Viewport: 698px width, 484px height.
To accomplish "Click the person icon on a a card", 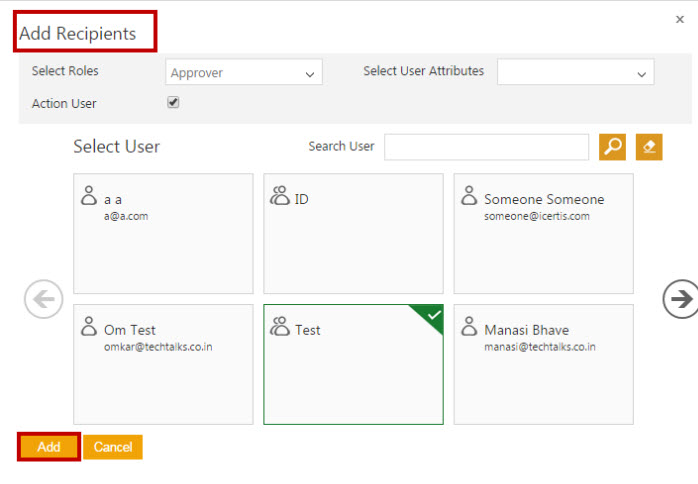I will tap(89, 196).
